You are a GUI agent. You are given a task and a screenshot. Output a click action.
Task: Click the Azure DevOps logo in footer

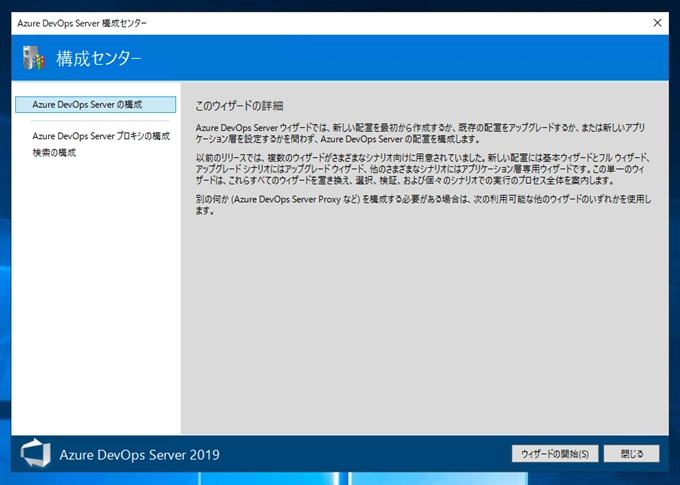[x=36, y=453]
